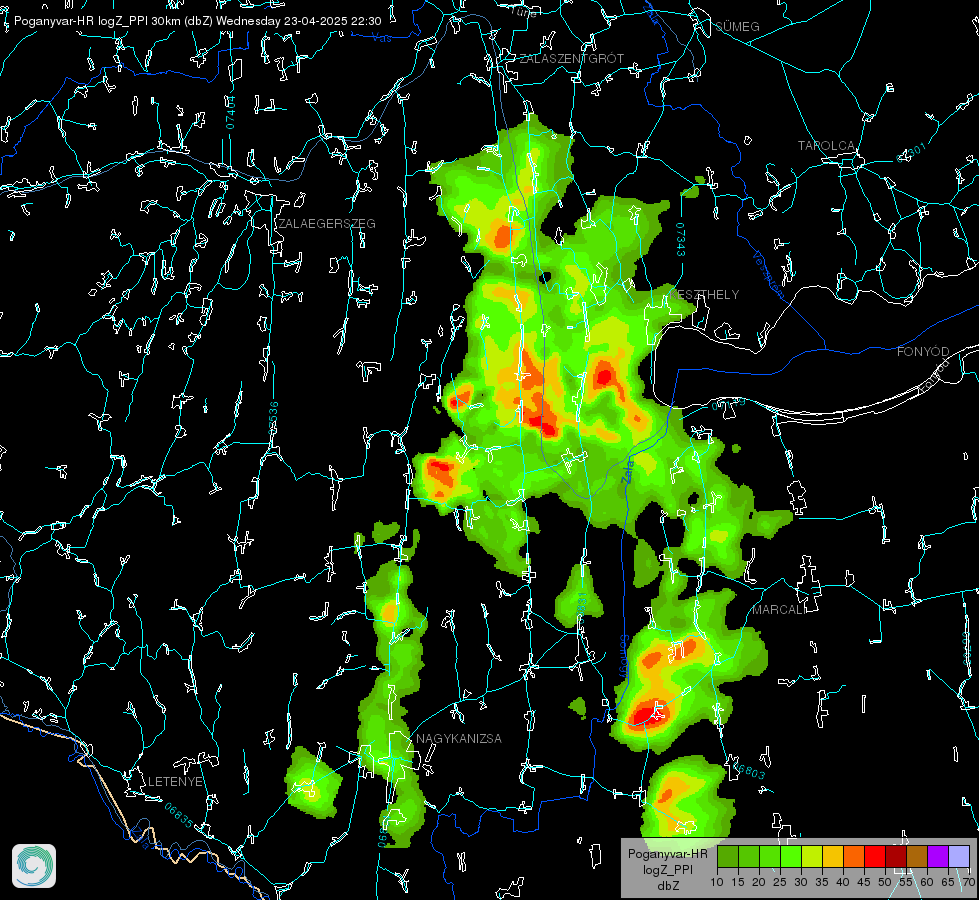979x900 pixels.
Task: Click the 06803 road number label
Action: point(749,769)
